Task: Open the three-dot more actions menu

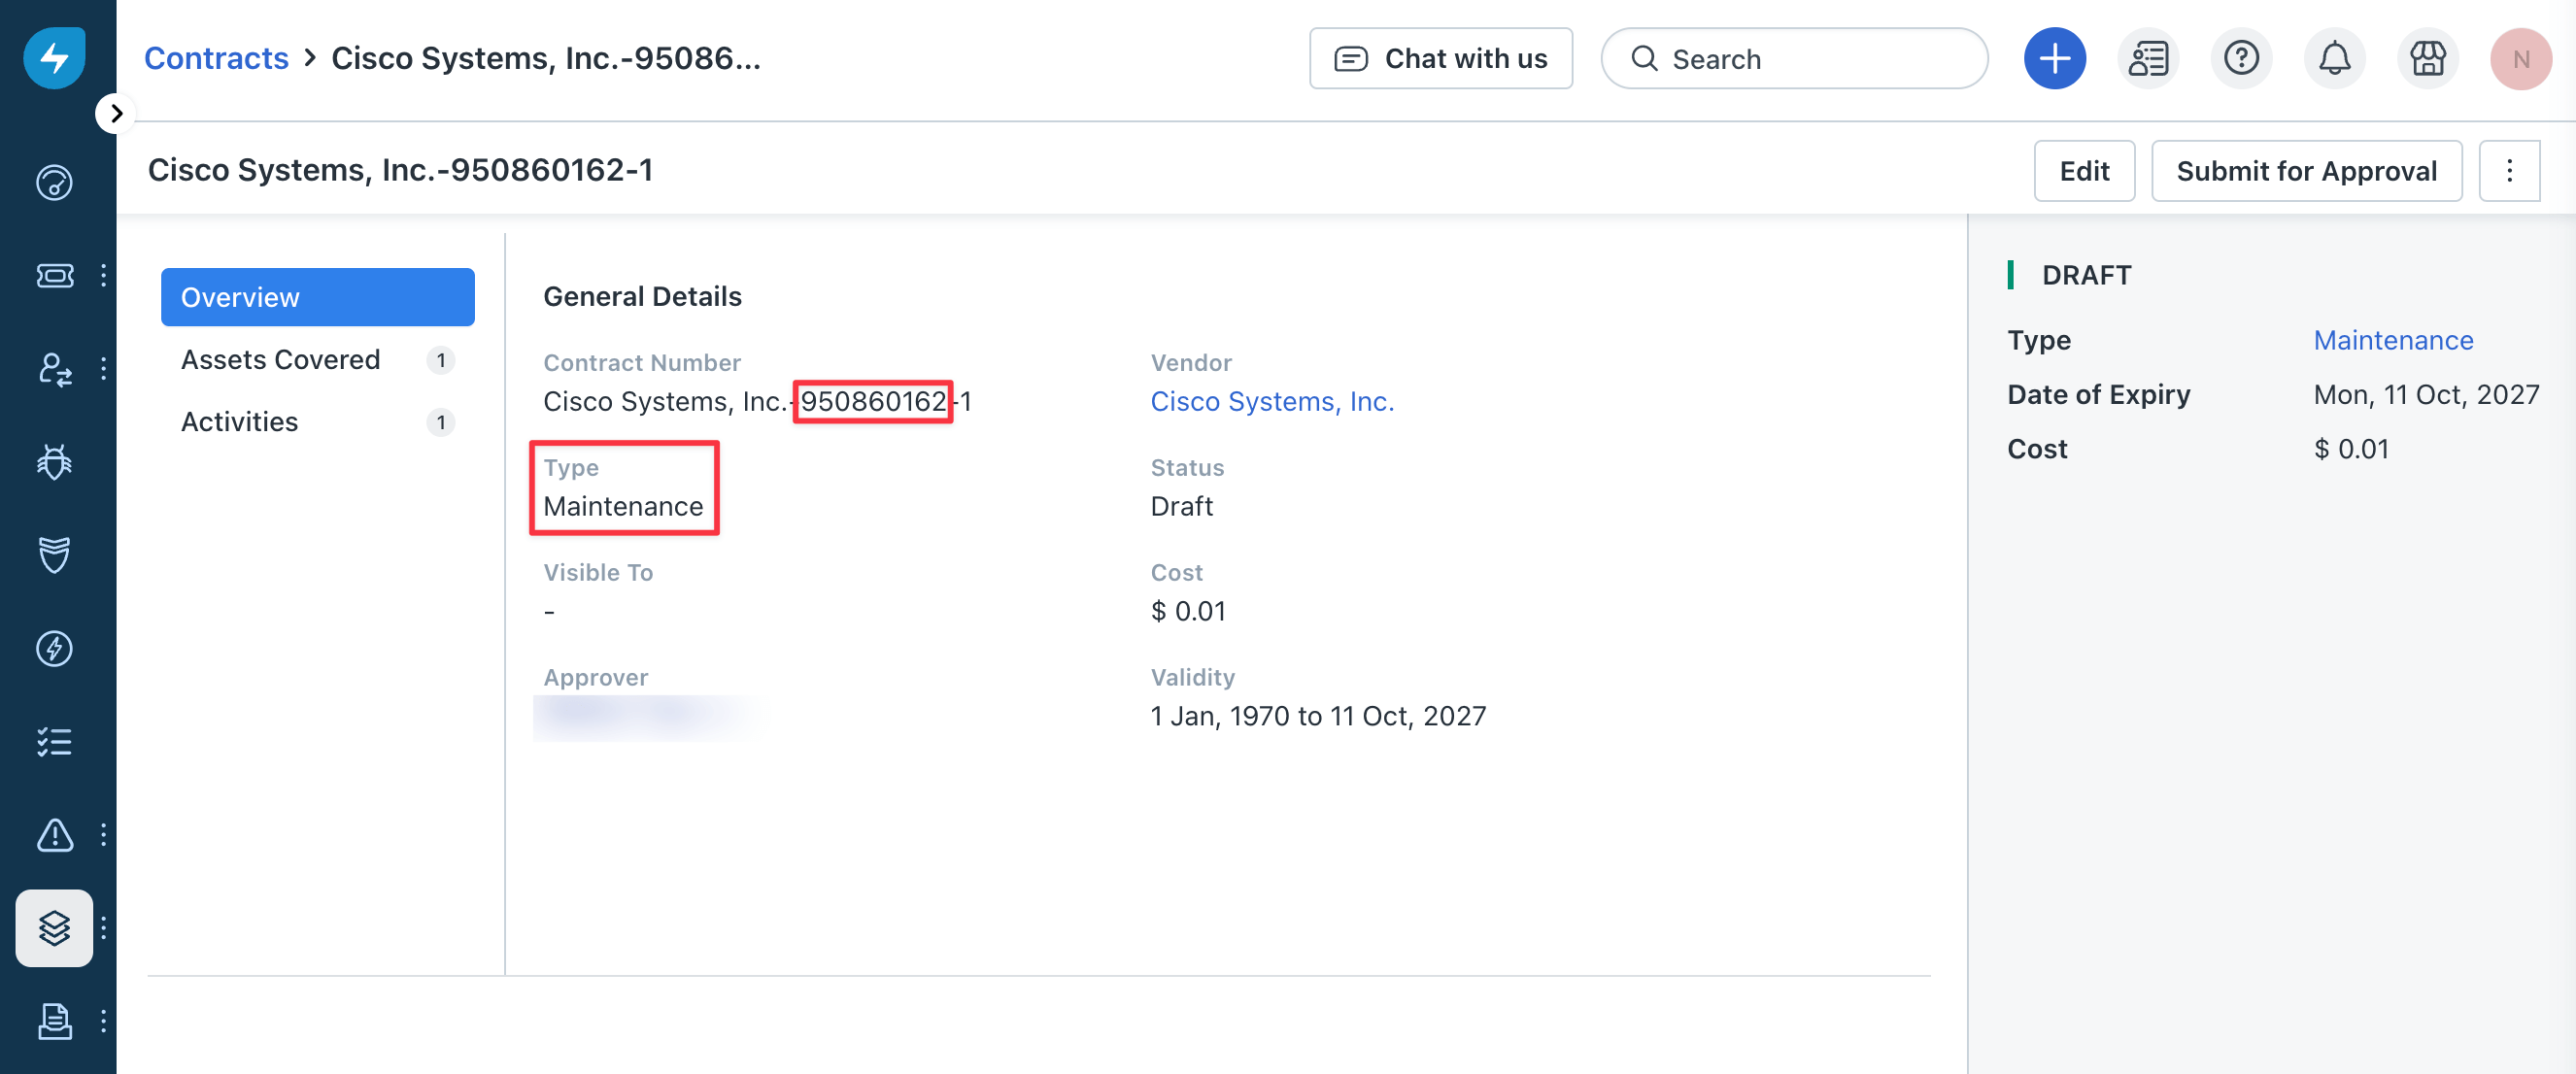Action: 2509,171
